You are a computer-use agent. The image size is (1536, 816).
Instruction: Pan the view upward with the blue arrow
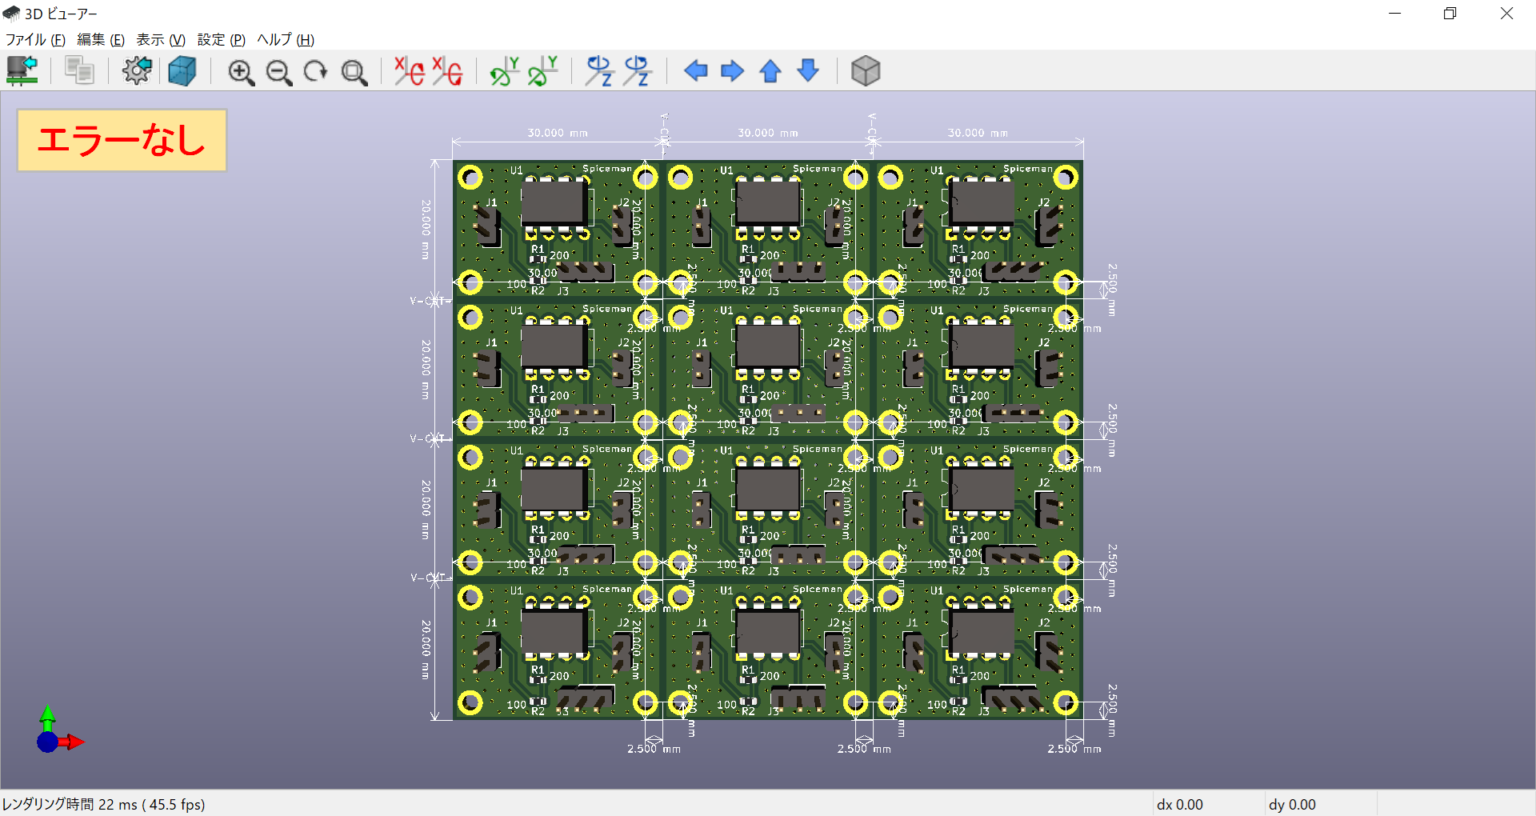point(770,70)
